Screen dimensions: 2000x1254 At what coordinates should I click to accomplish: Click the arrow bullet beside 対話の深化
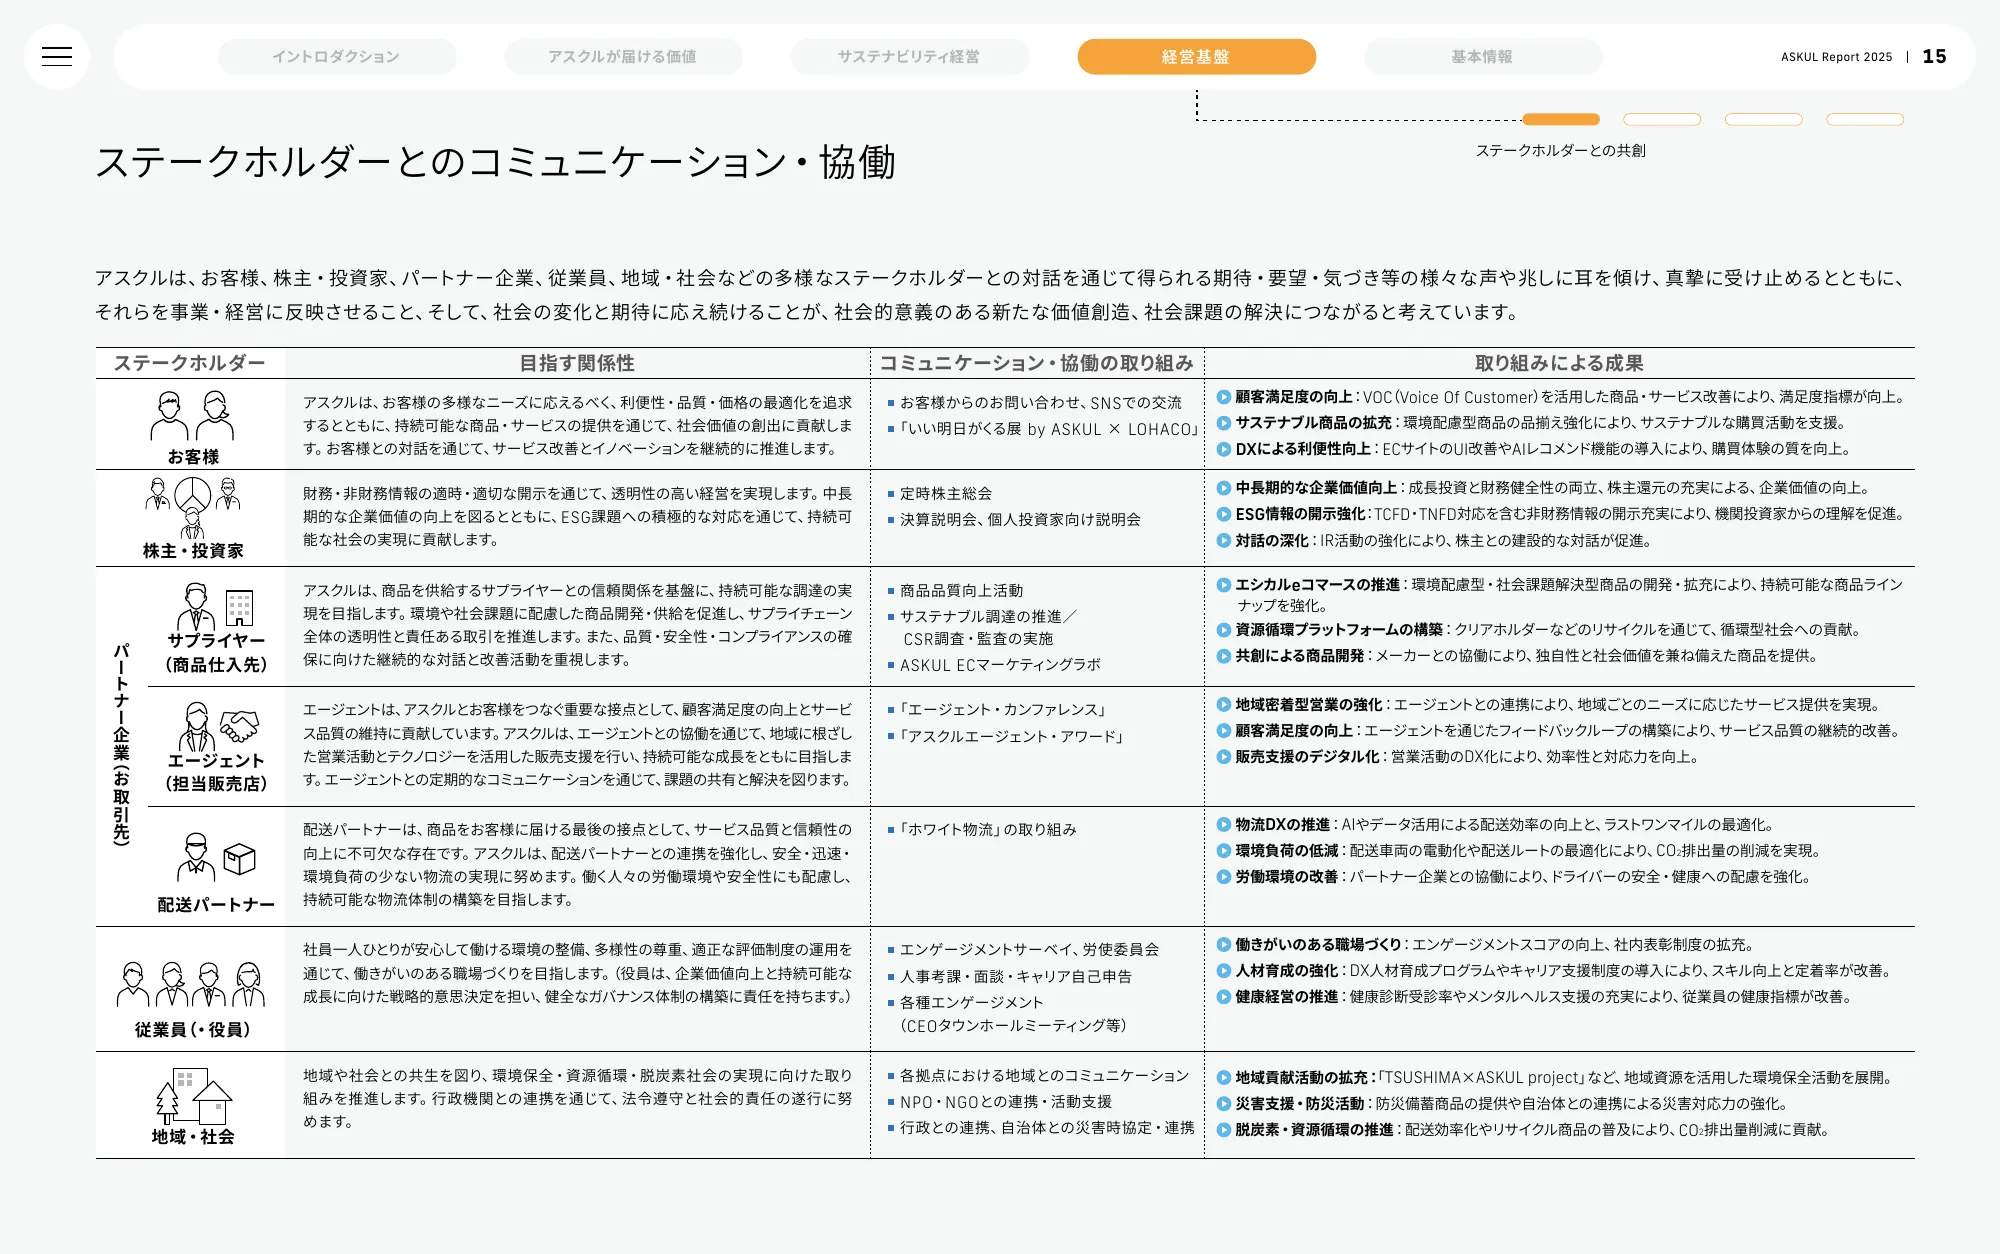pyautogui.click(x=1224, y=541)
